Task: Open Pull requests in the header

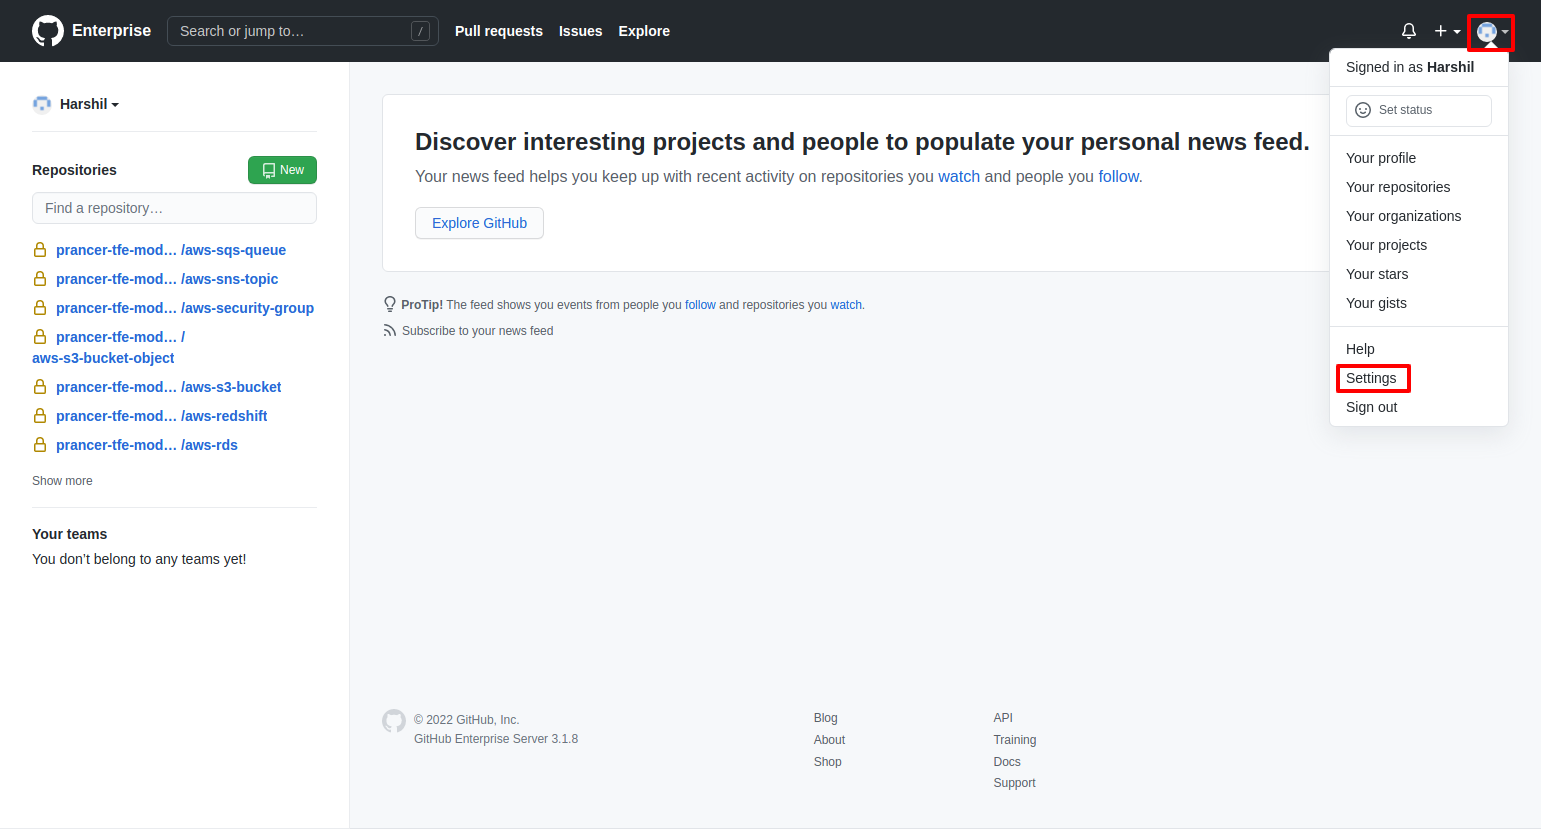Action: click(499, 31)
